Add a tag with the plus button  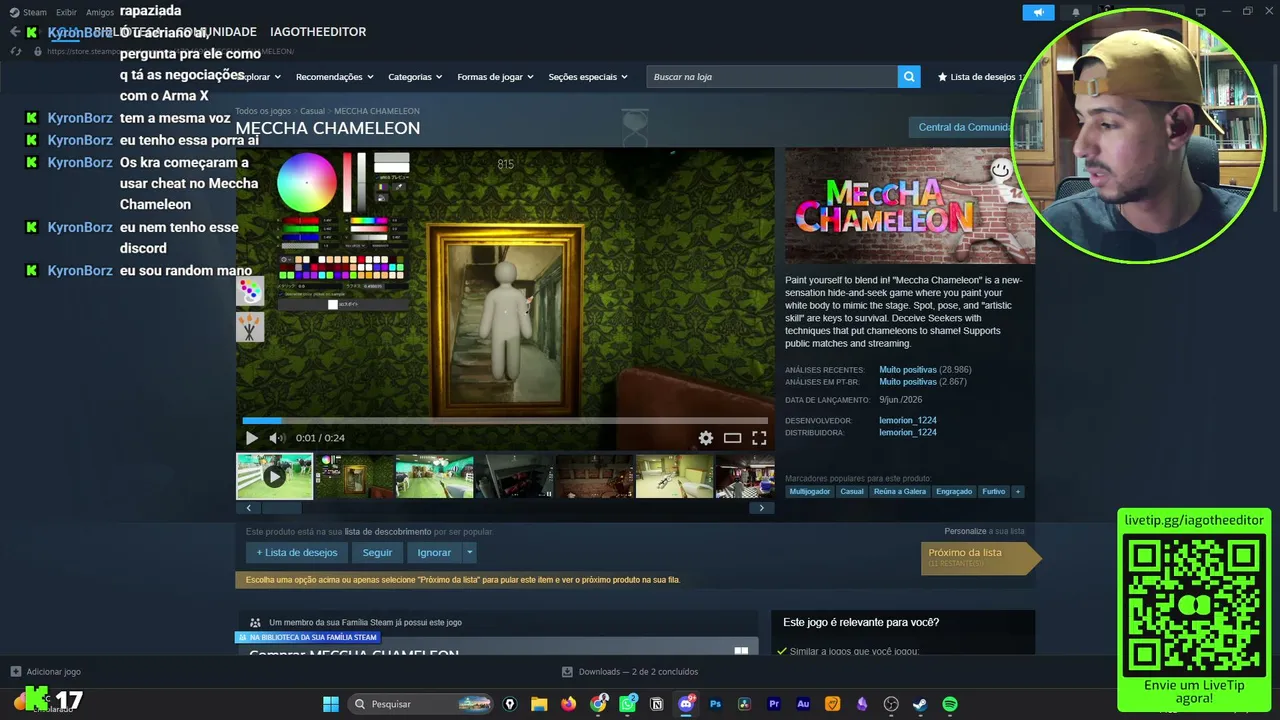[x=1018, y=492]
